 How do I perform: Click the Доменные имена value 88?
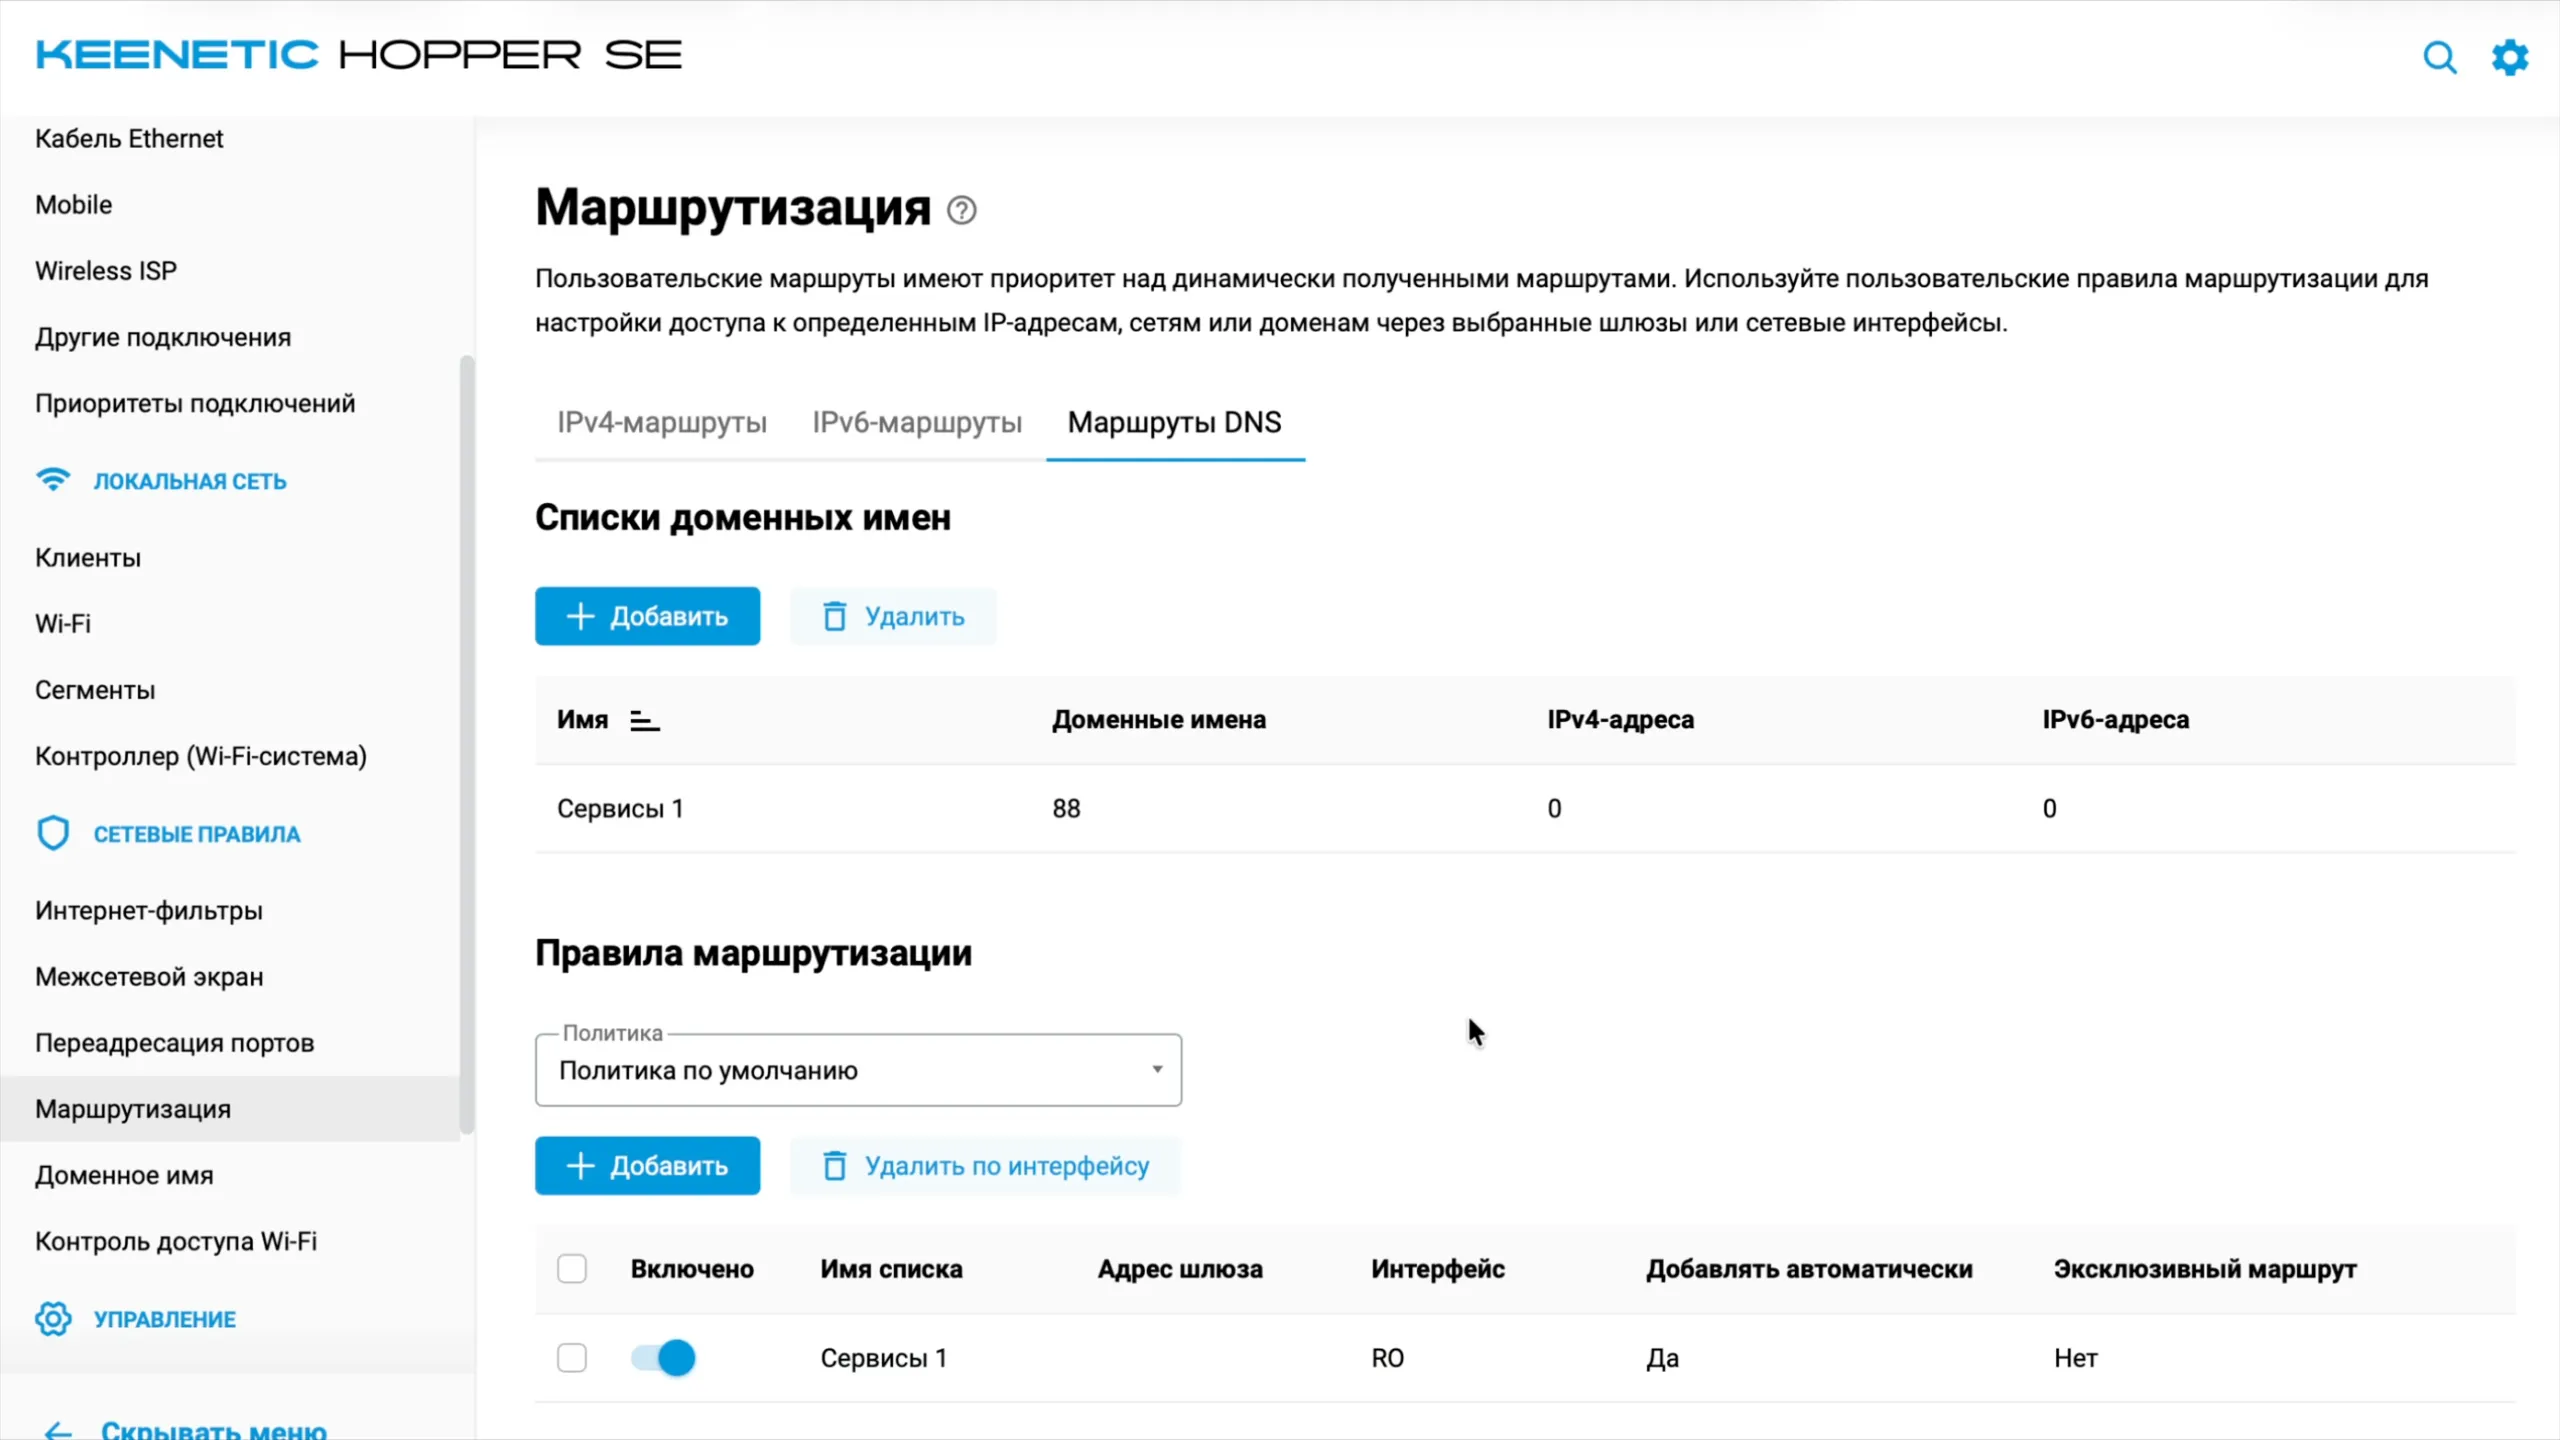point(1066,808)
